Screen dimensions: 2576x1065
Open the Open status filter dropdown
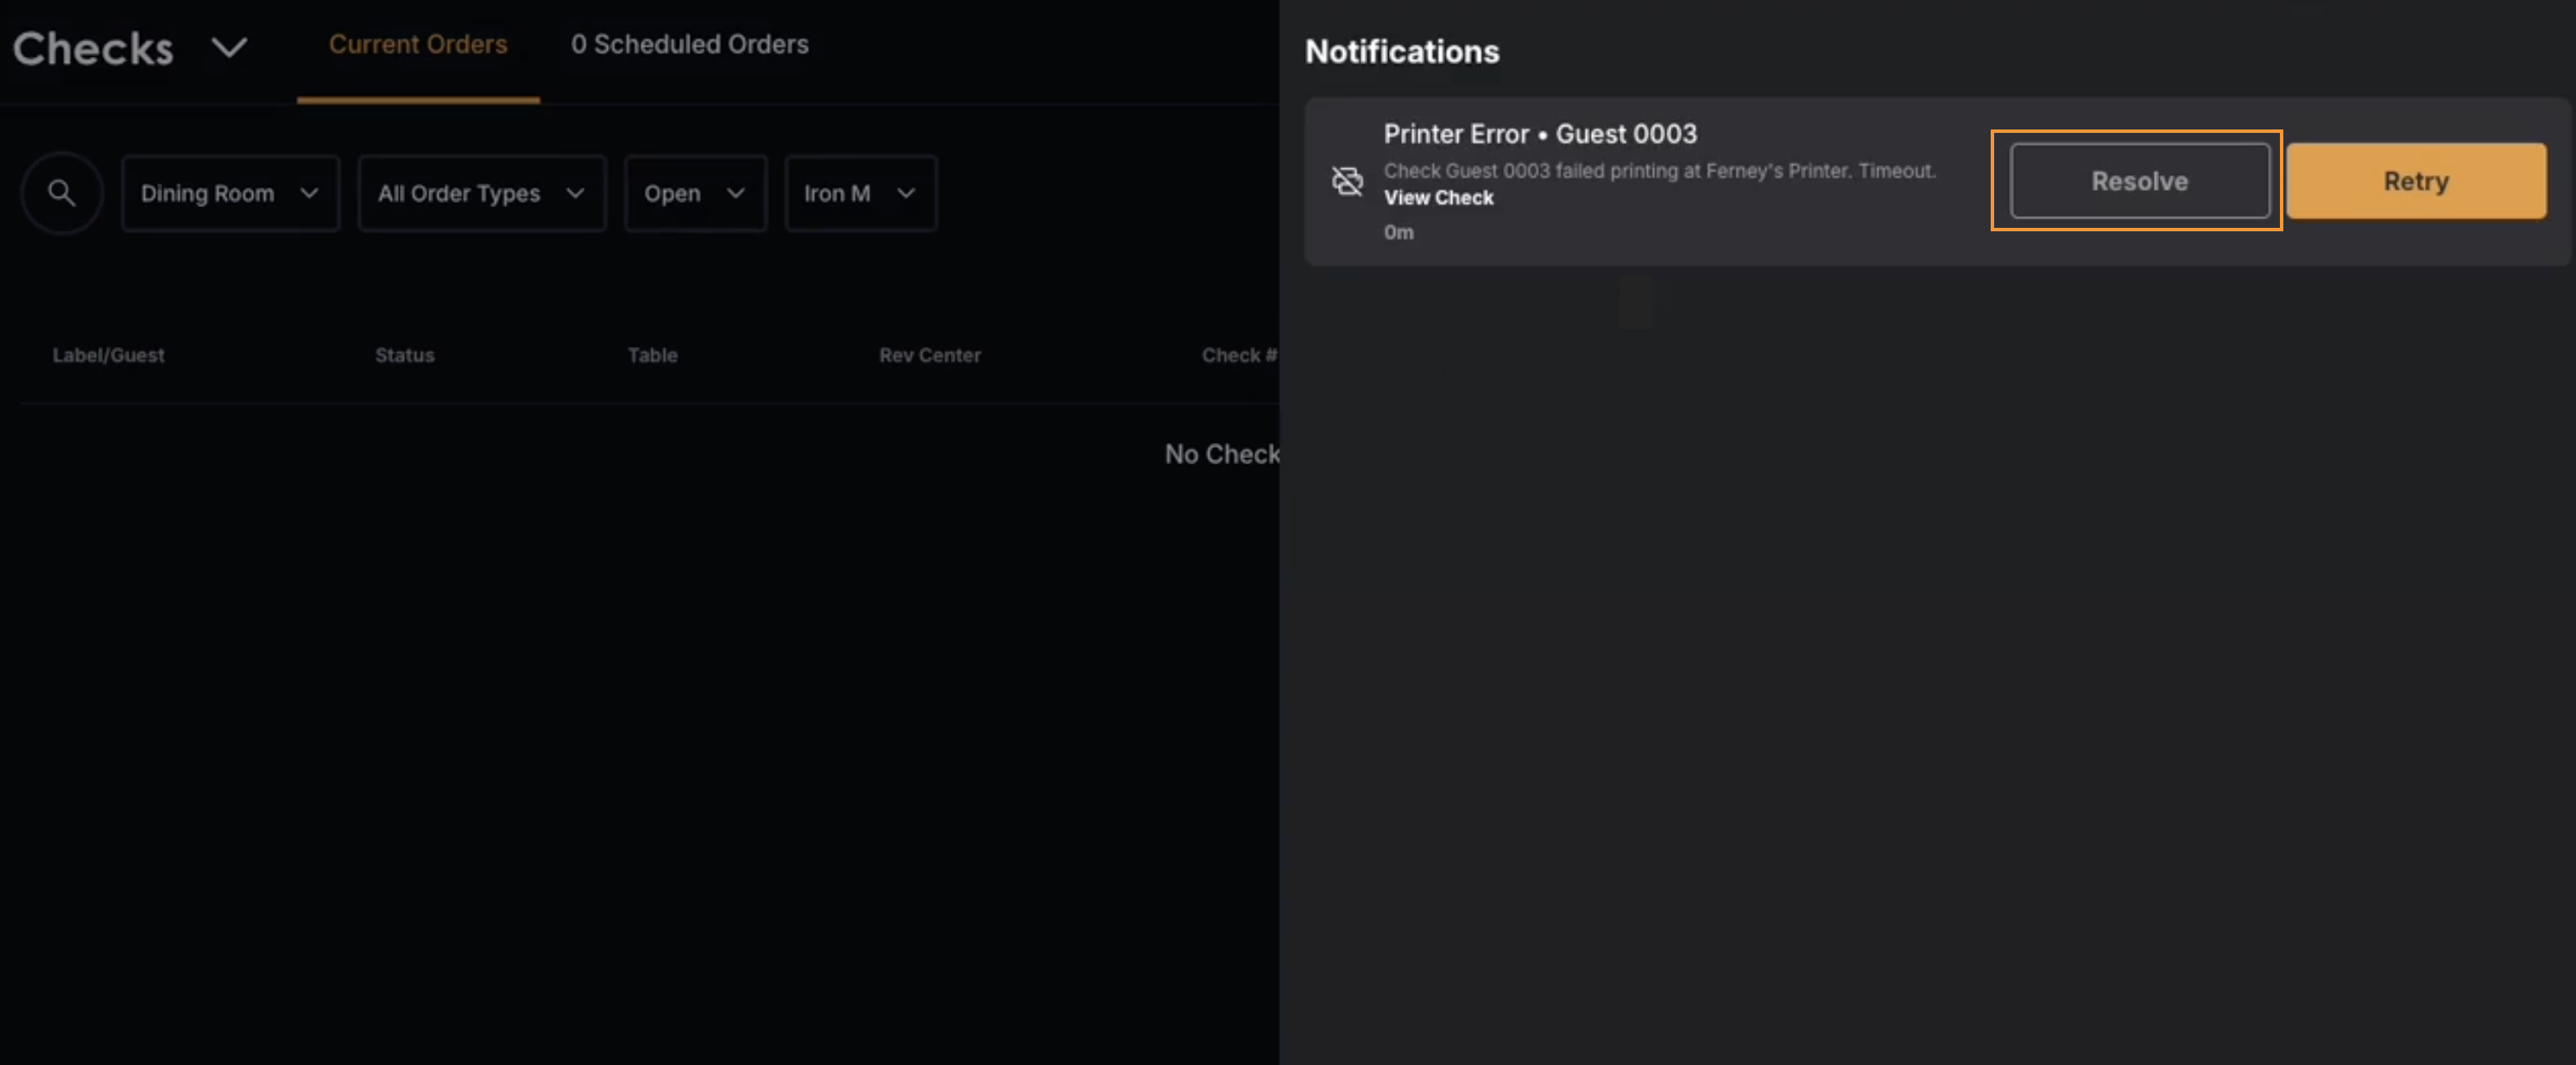[695, 193]
